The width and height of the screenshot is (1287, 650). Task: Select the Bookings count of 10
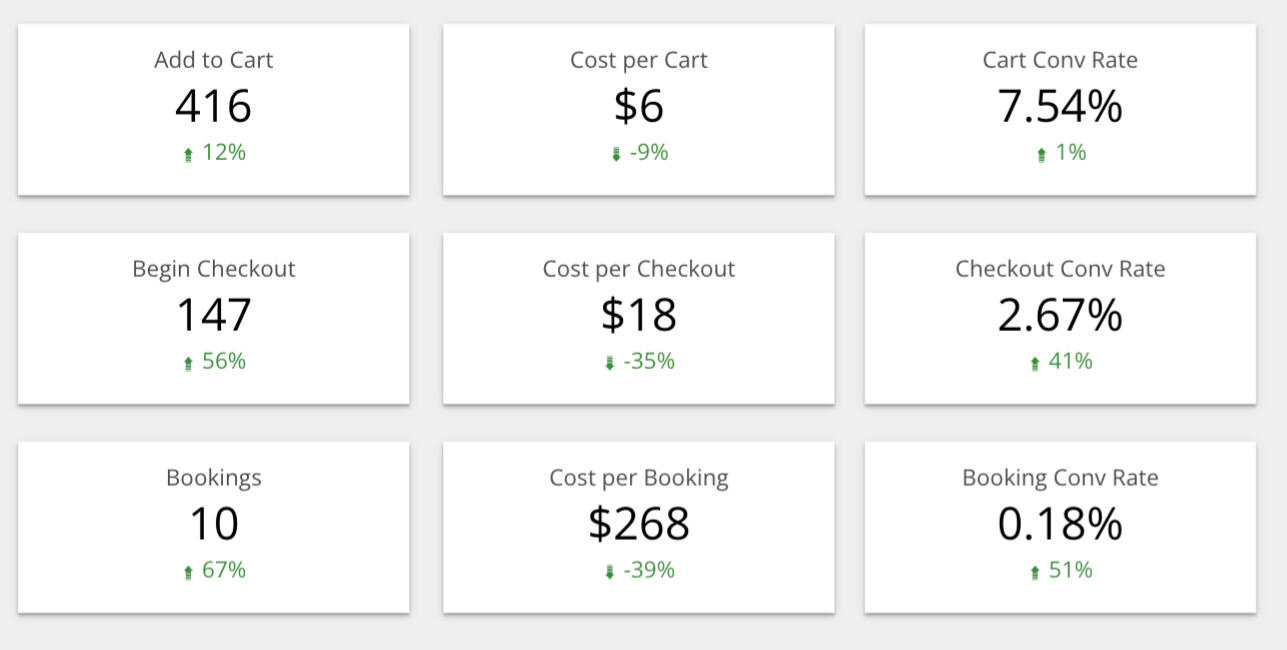[213, 524]
